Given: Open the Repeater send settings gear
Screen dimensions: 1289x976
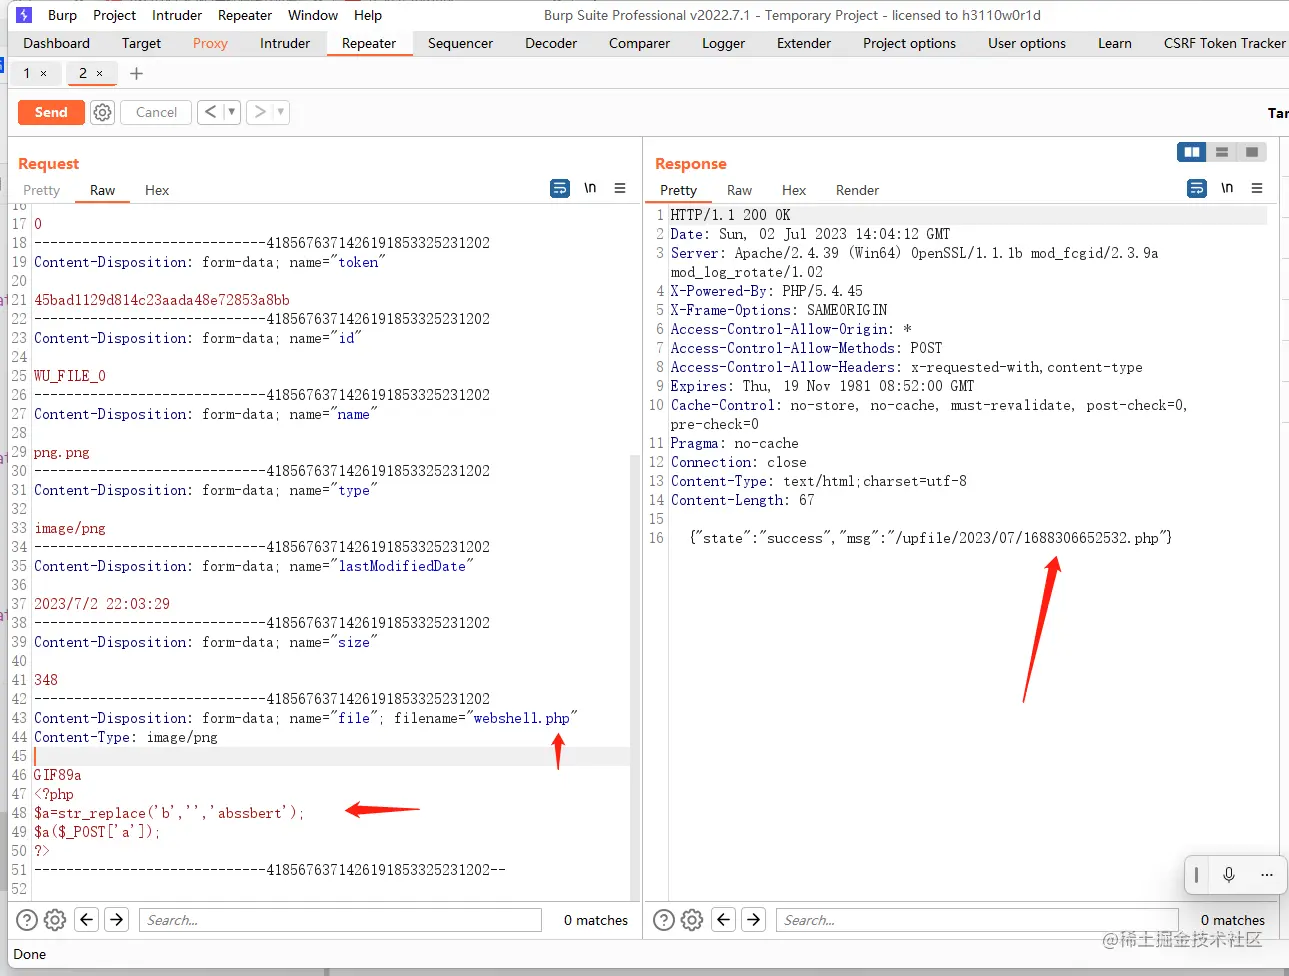Looking at the screenshot, I should pos(103,112).
